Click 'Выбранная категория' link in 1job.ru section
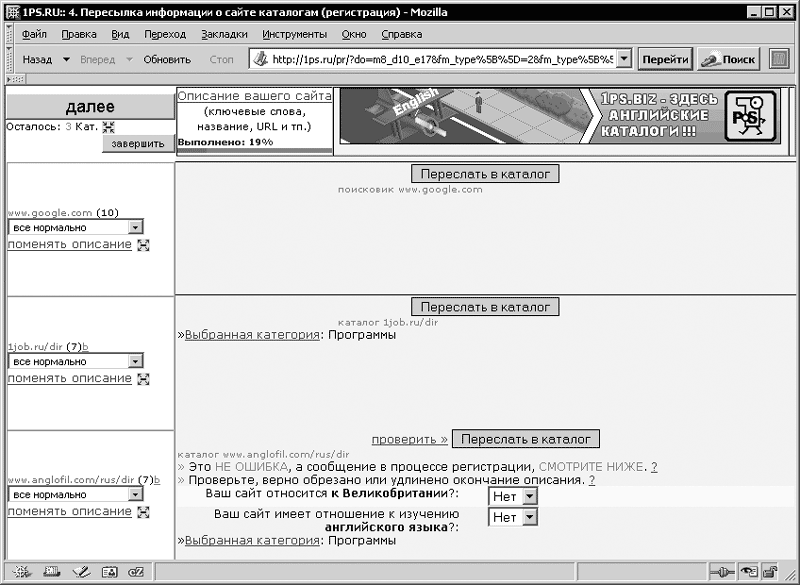This screenshot has height=585, width=800. tap(252, 335)
